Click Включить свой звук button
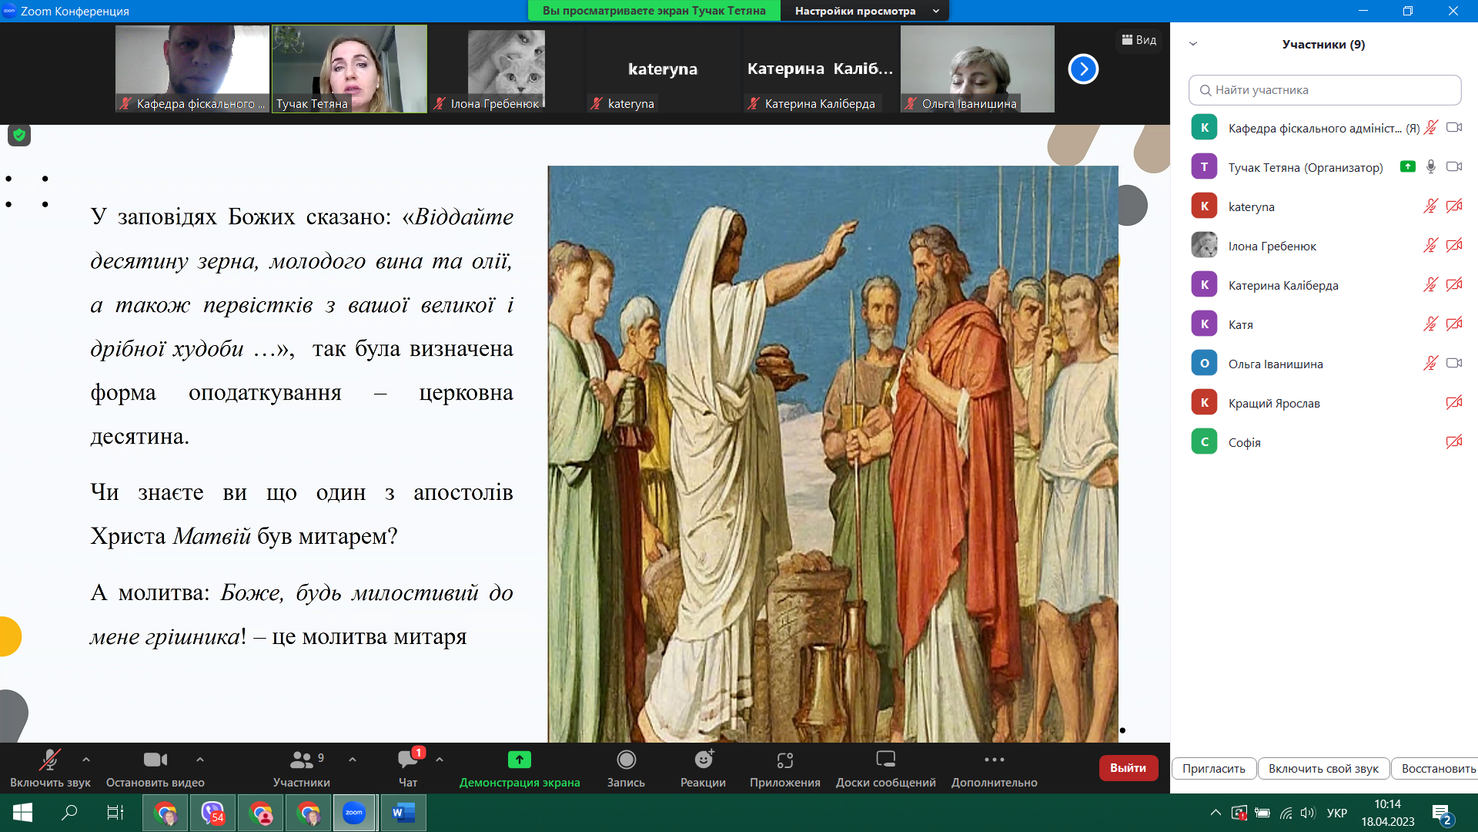This screenshot has height=832, width=1478. click(1323, 768)
